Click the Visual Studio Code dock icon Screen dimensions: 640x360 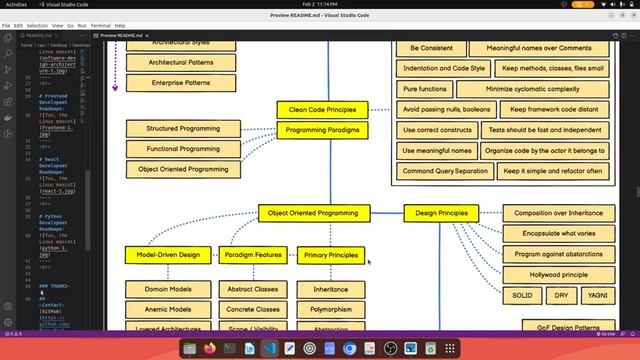(269, 349)
